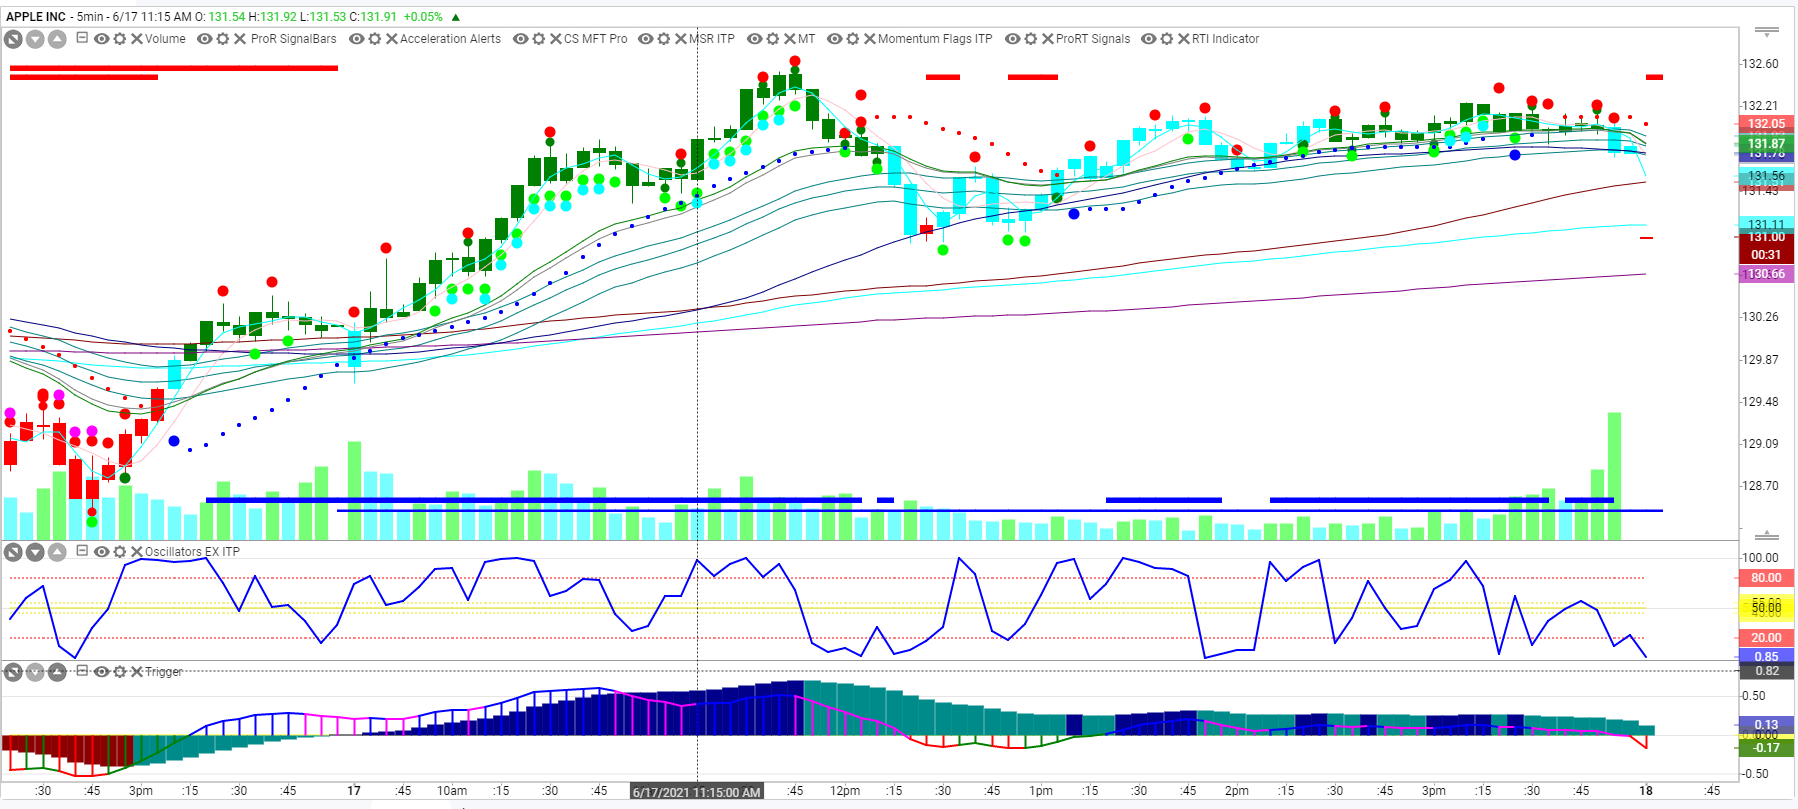Screen dimensions: 1798x809
Task: Click the green arrow beside +0.05%
Action: pyautogui.click(x=456, y=17)
